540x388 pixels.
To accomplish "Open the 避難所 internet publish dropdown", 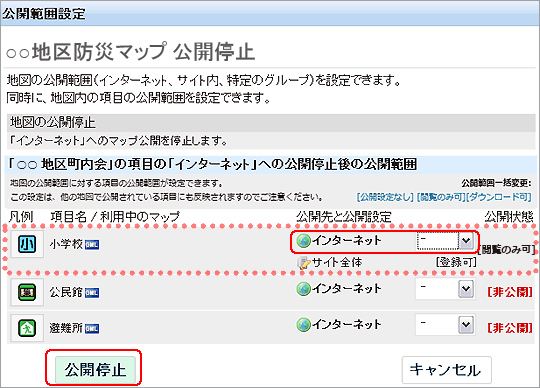I will click(x=445, y=324).
